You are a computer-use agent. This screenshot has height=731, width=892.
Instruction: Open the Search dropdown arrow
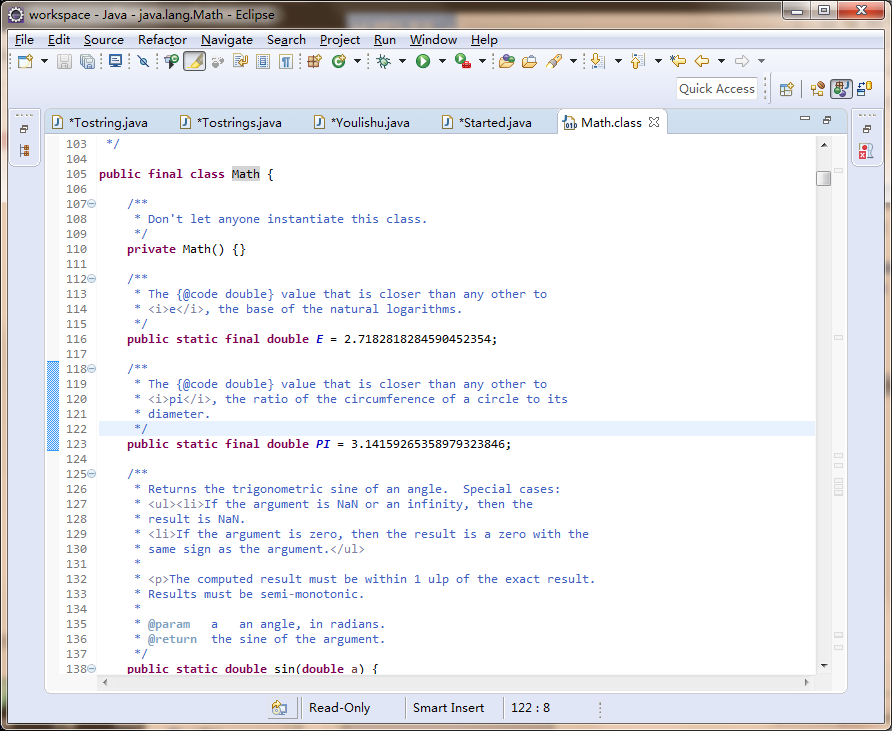coord(573,61)
